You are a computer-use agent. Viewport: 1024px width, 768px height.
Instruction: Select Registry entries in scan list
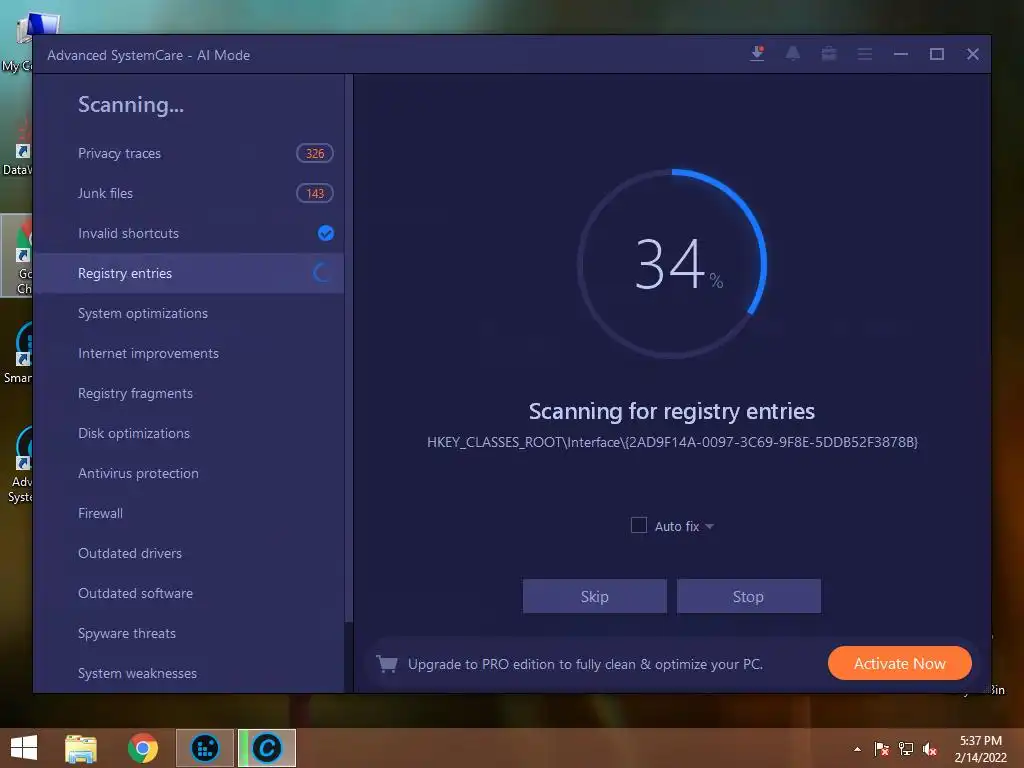188,273
